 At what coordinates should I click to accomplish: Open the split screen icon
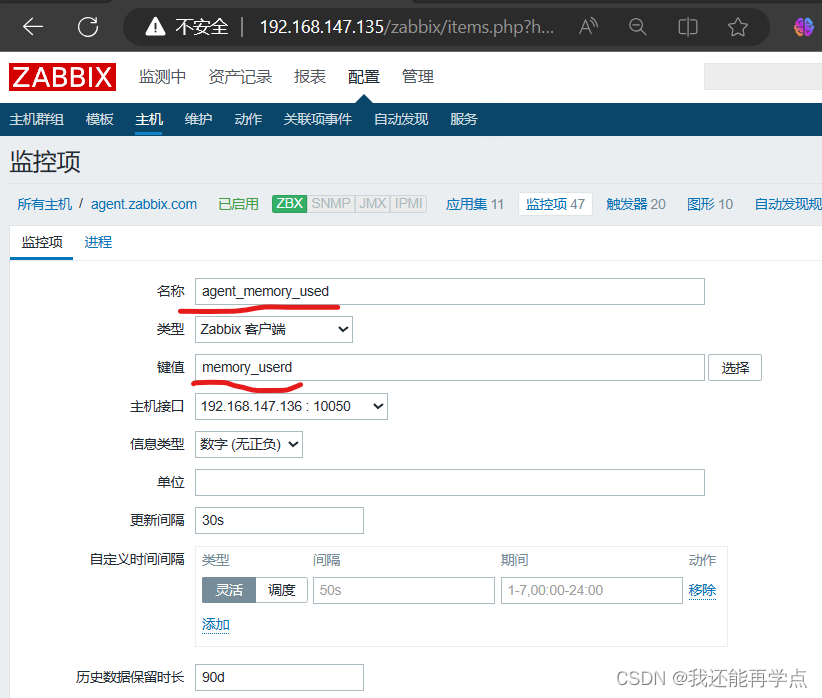tap(687, 27)
